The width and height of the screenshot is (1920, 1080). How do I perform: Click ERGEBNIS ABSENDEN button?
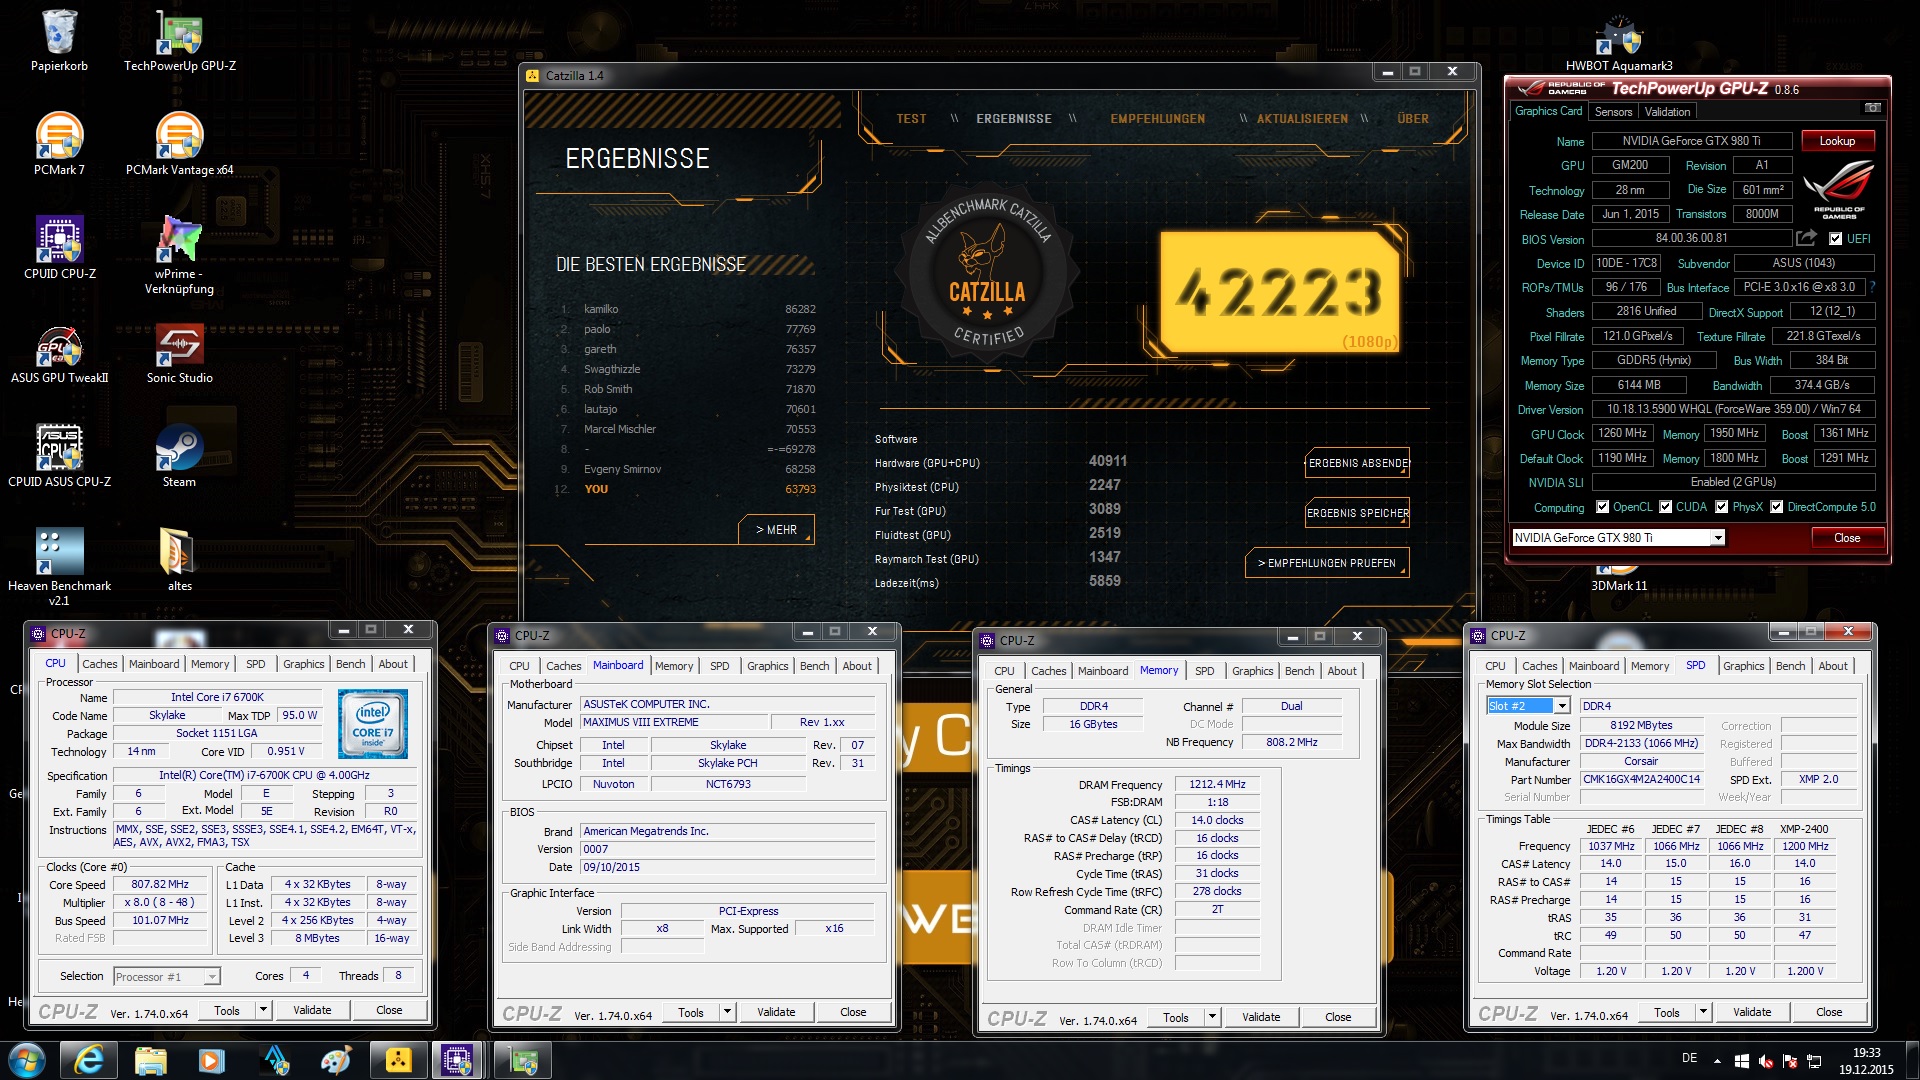tap(1357, 463)
